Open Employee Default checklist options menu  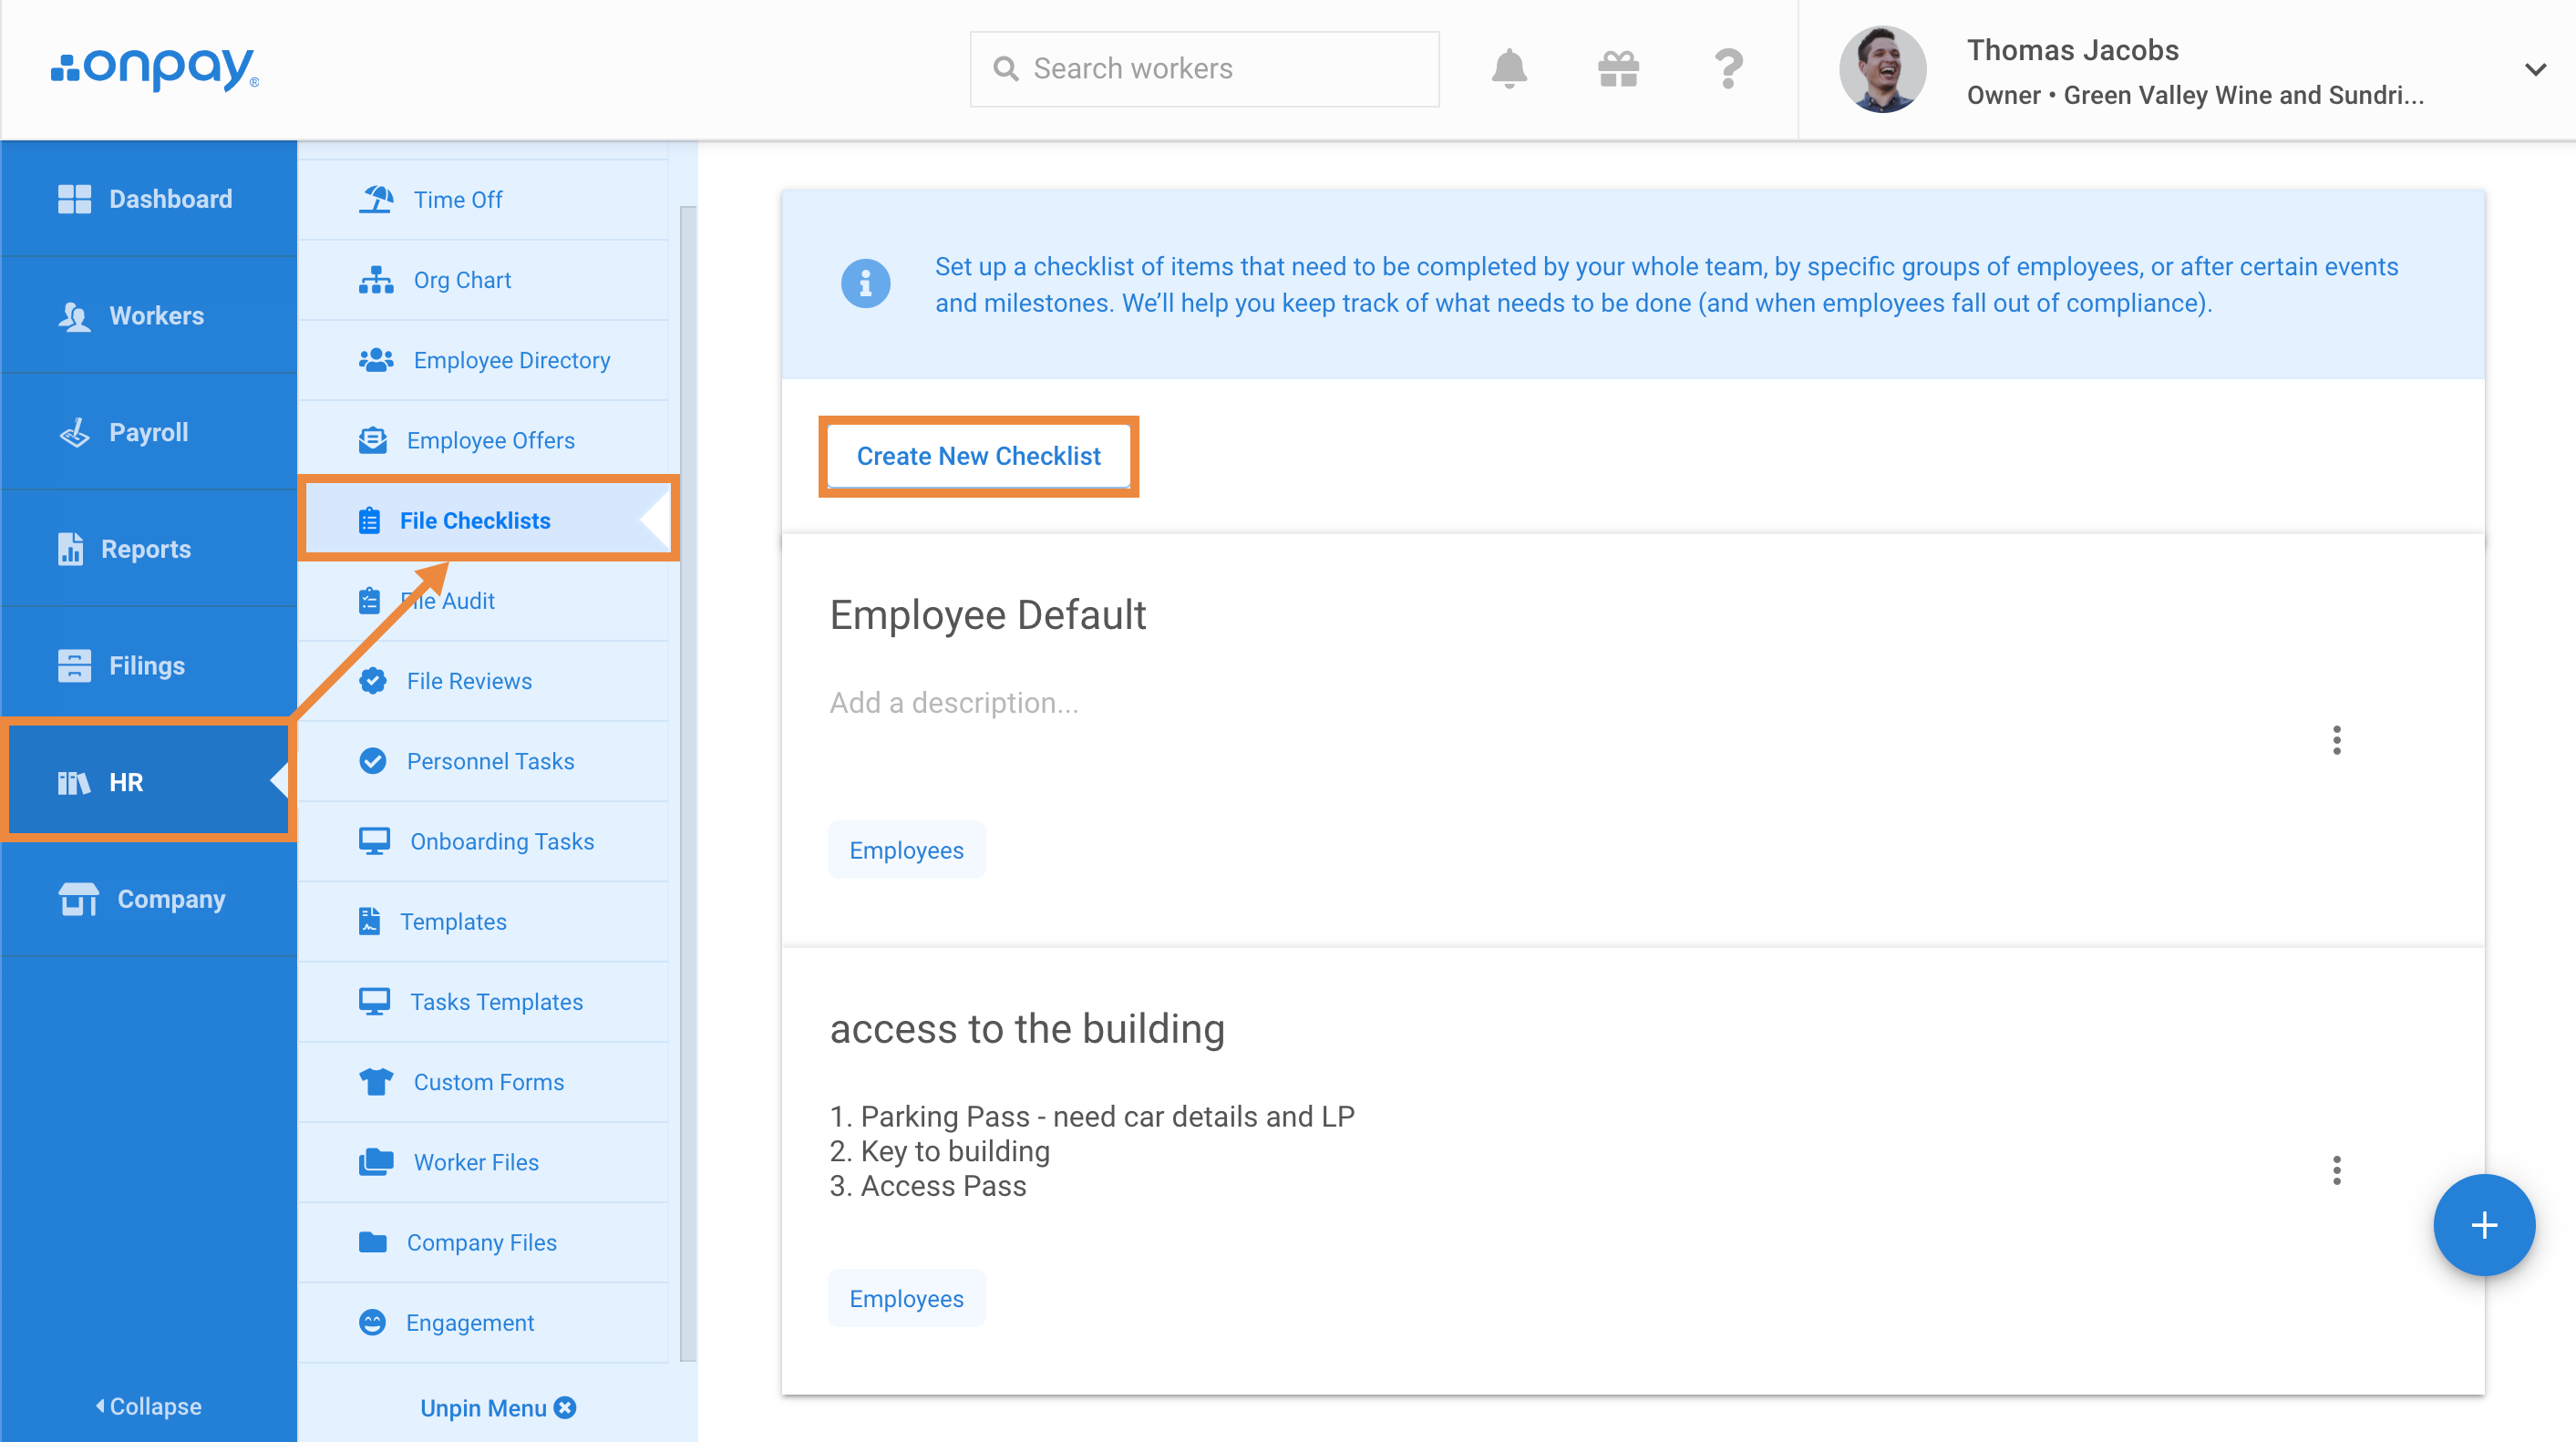pyautogui.click(x=2336, y=740)
